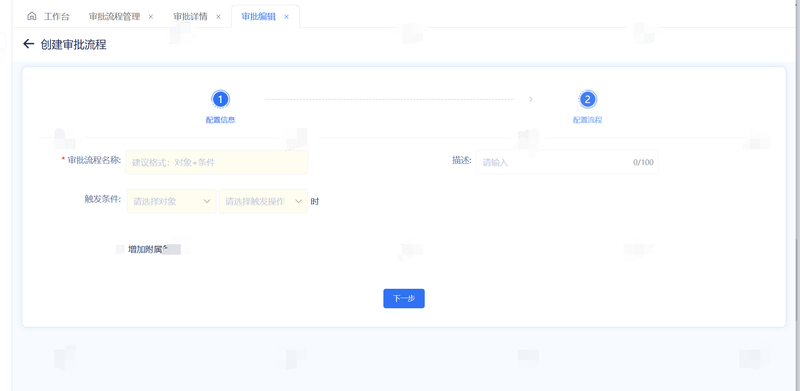
Task: Click the 创建审批流程 page title
Action: pos(73,44)
